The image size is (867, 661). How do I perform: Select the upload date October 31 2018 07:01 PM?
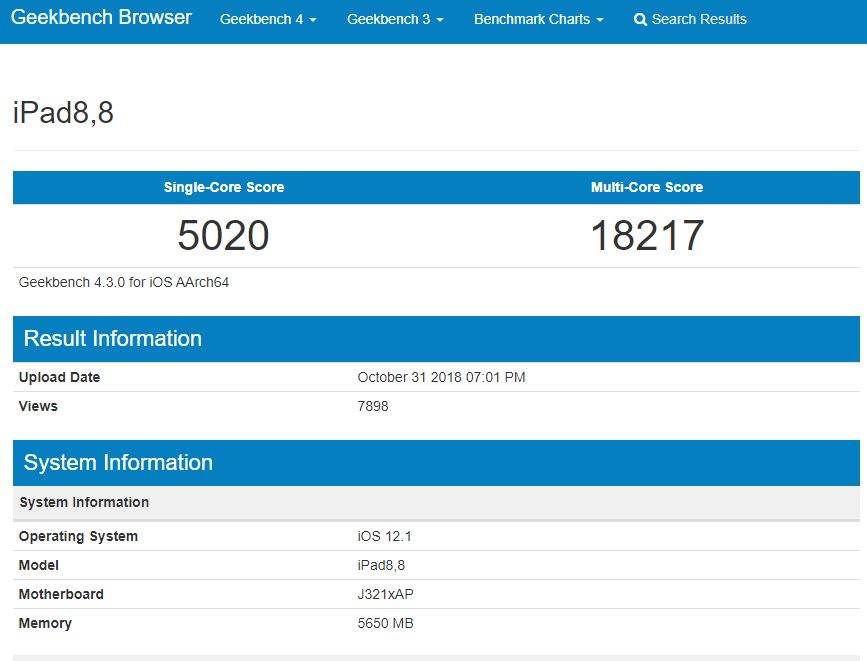[441, 377]
